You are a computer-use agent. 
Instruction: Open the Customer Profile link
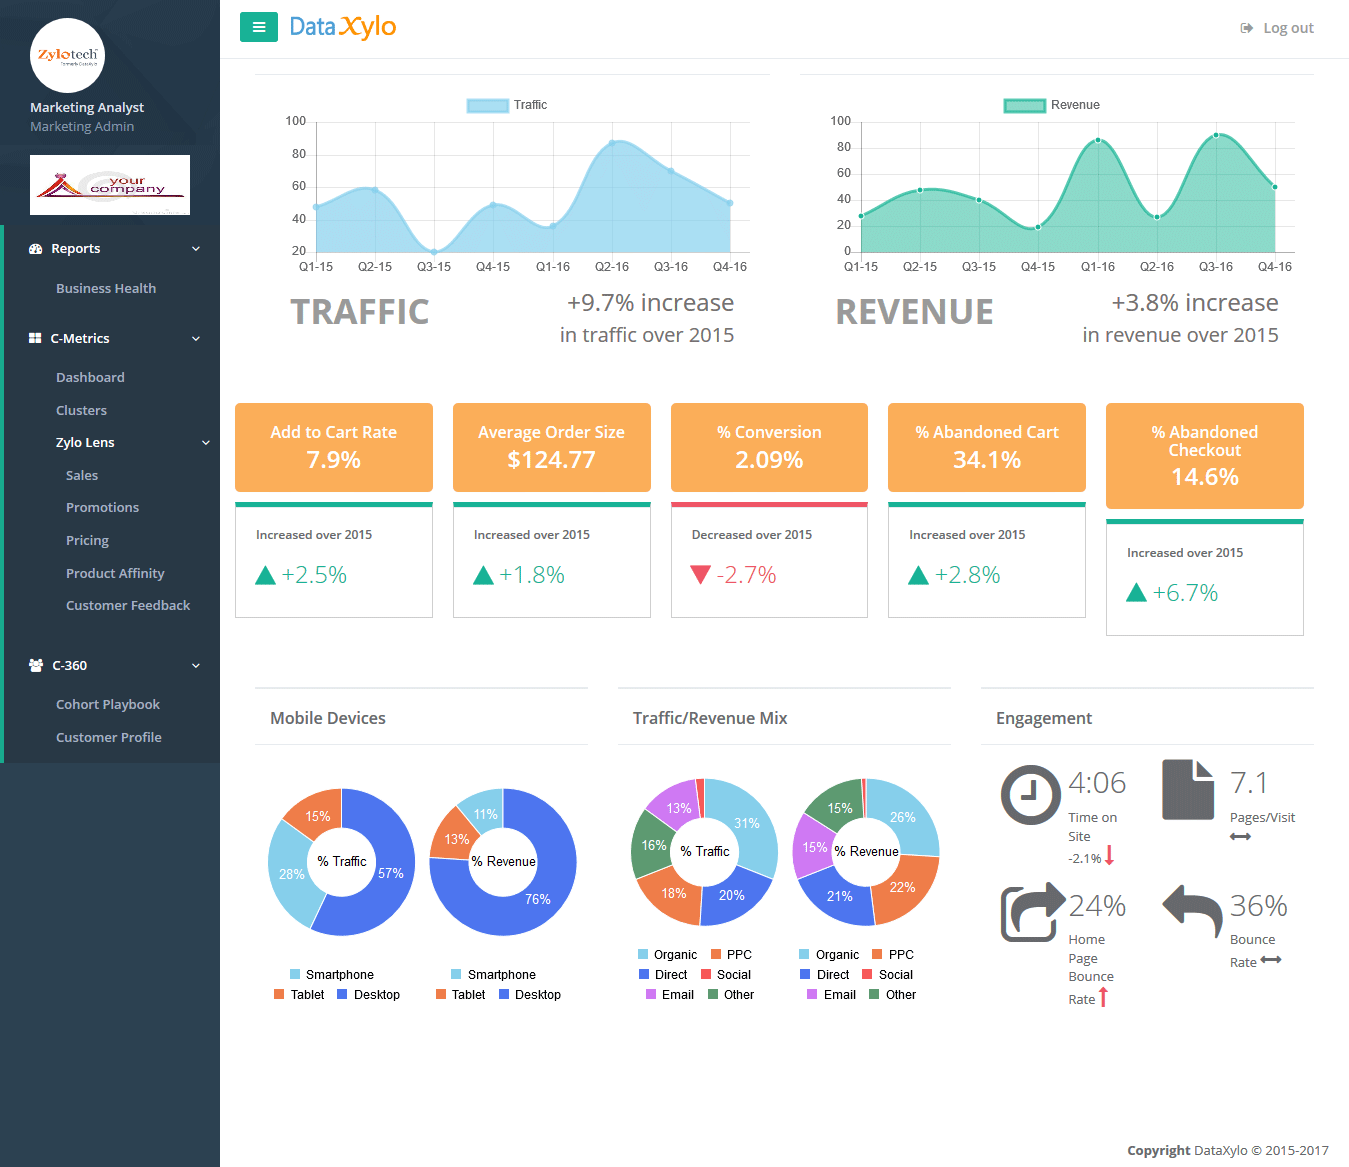click(x=109, y=738)
